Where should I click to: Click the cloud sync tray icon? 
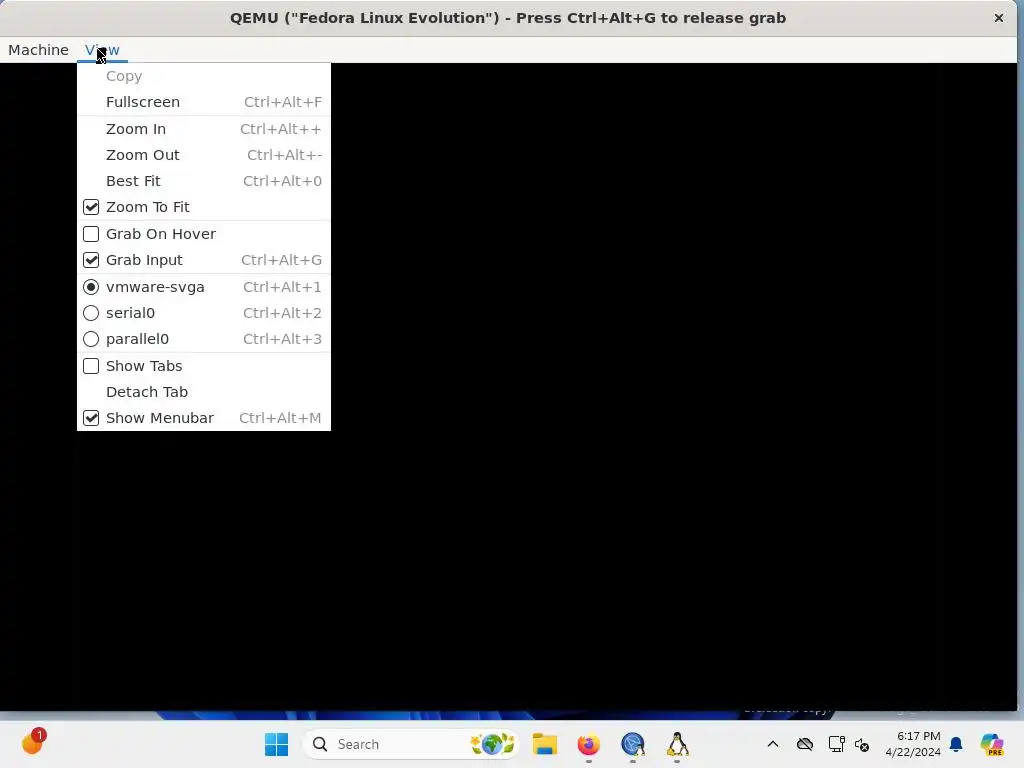point(805,744)
